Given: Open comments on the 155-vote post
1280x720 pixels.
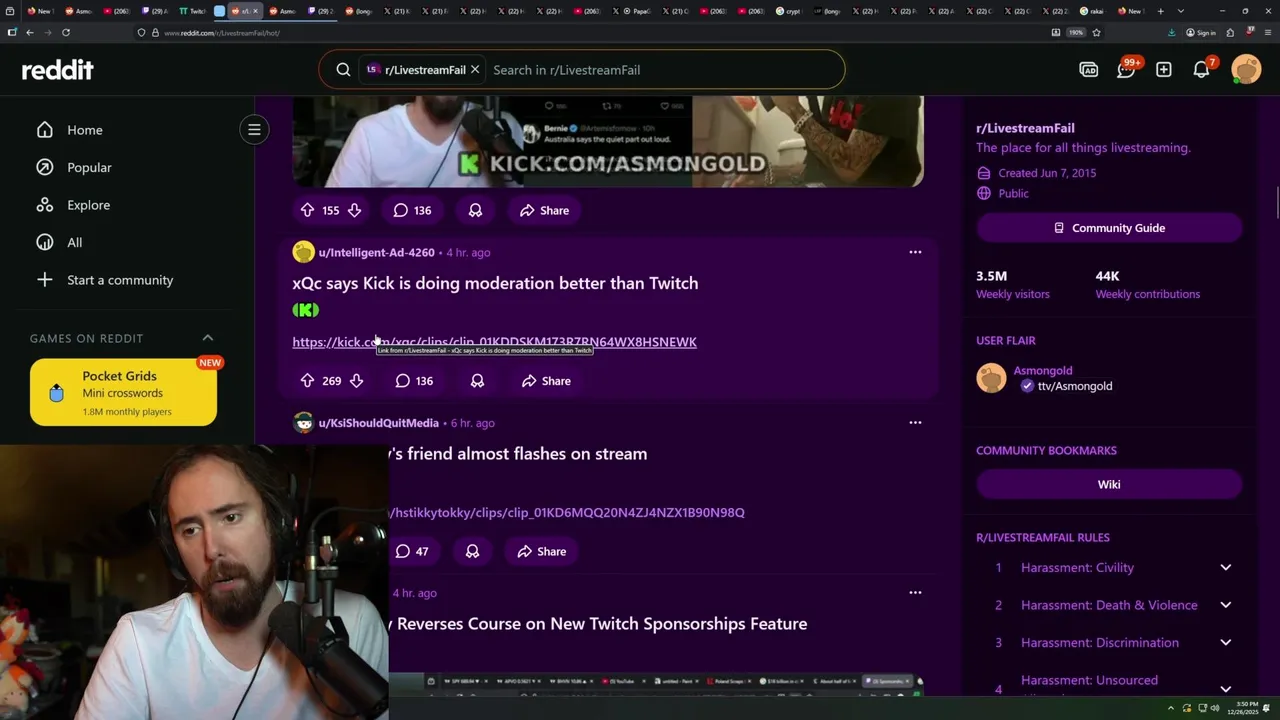Looking at the screenshot, I should pyautogui.click(x=412, y=210).
